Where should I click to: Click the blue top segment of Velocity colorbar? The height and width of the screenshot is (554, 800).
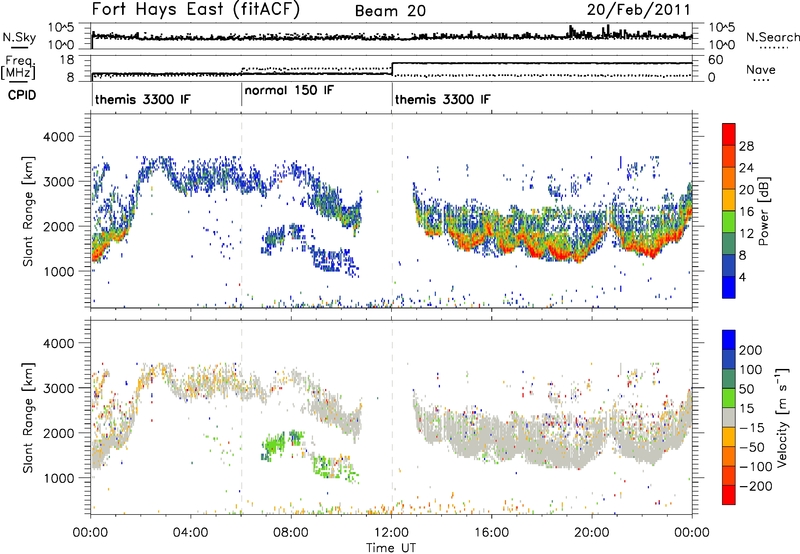[x=729, y=340]
